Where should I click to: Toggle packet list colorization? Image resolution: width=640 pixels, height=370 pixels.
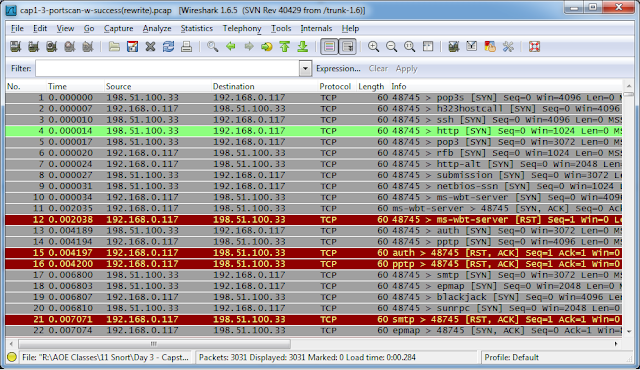click(x=329, y=47)
